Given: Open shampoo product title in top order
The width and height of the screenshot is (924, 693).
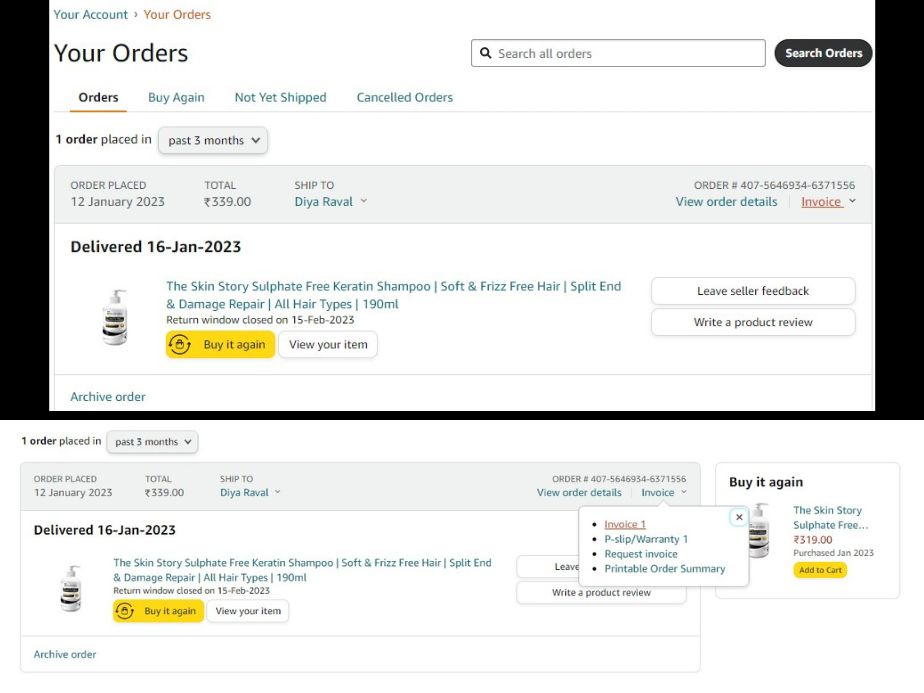Looking at the screenshot, I should (x=393, y=295).
